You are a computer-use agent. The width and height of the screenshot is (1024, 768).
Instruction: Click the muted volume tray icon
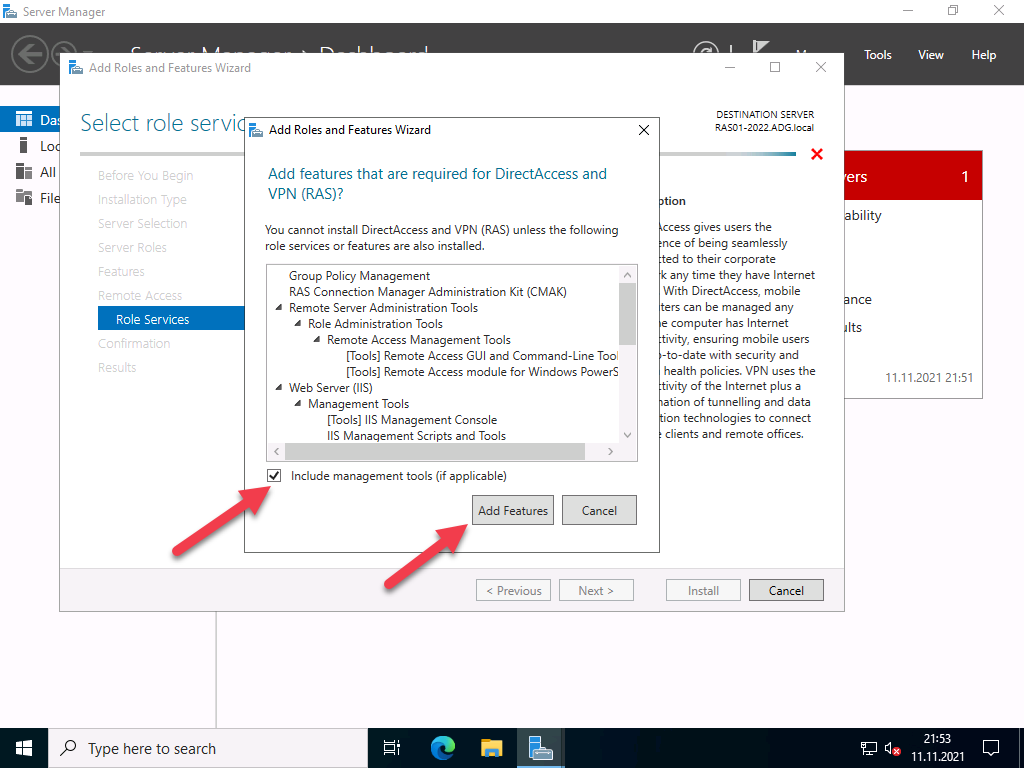coord(892,748)
